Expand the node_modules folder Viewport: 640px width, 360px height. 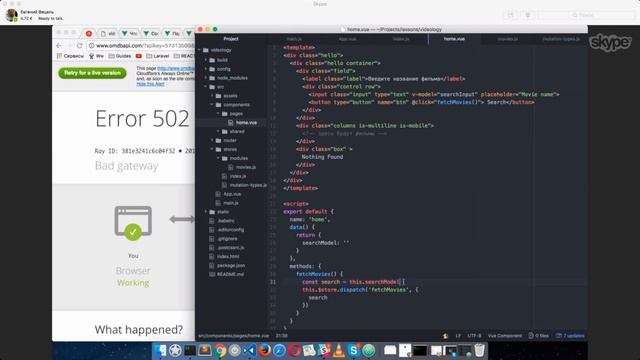pos(206,78)
